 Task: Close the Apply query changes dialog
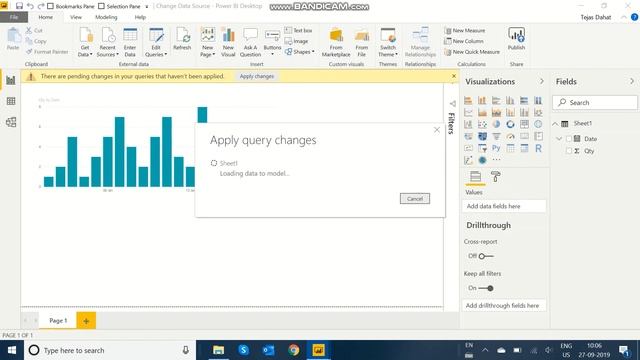(x=437, y=130)
